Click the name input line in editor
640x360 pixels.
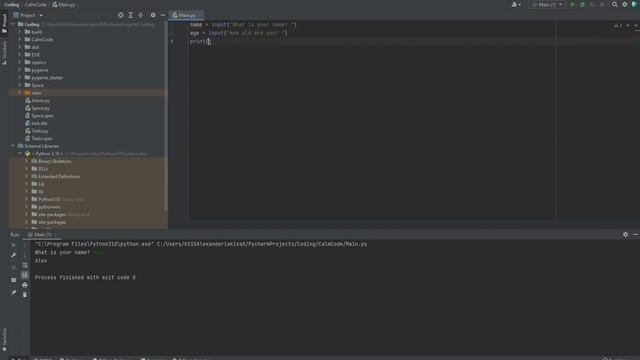(x=243, y=24)
